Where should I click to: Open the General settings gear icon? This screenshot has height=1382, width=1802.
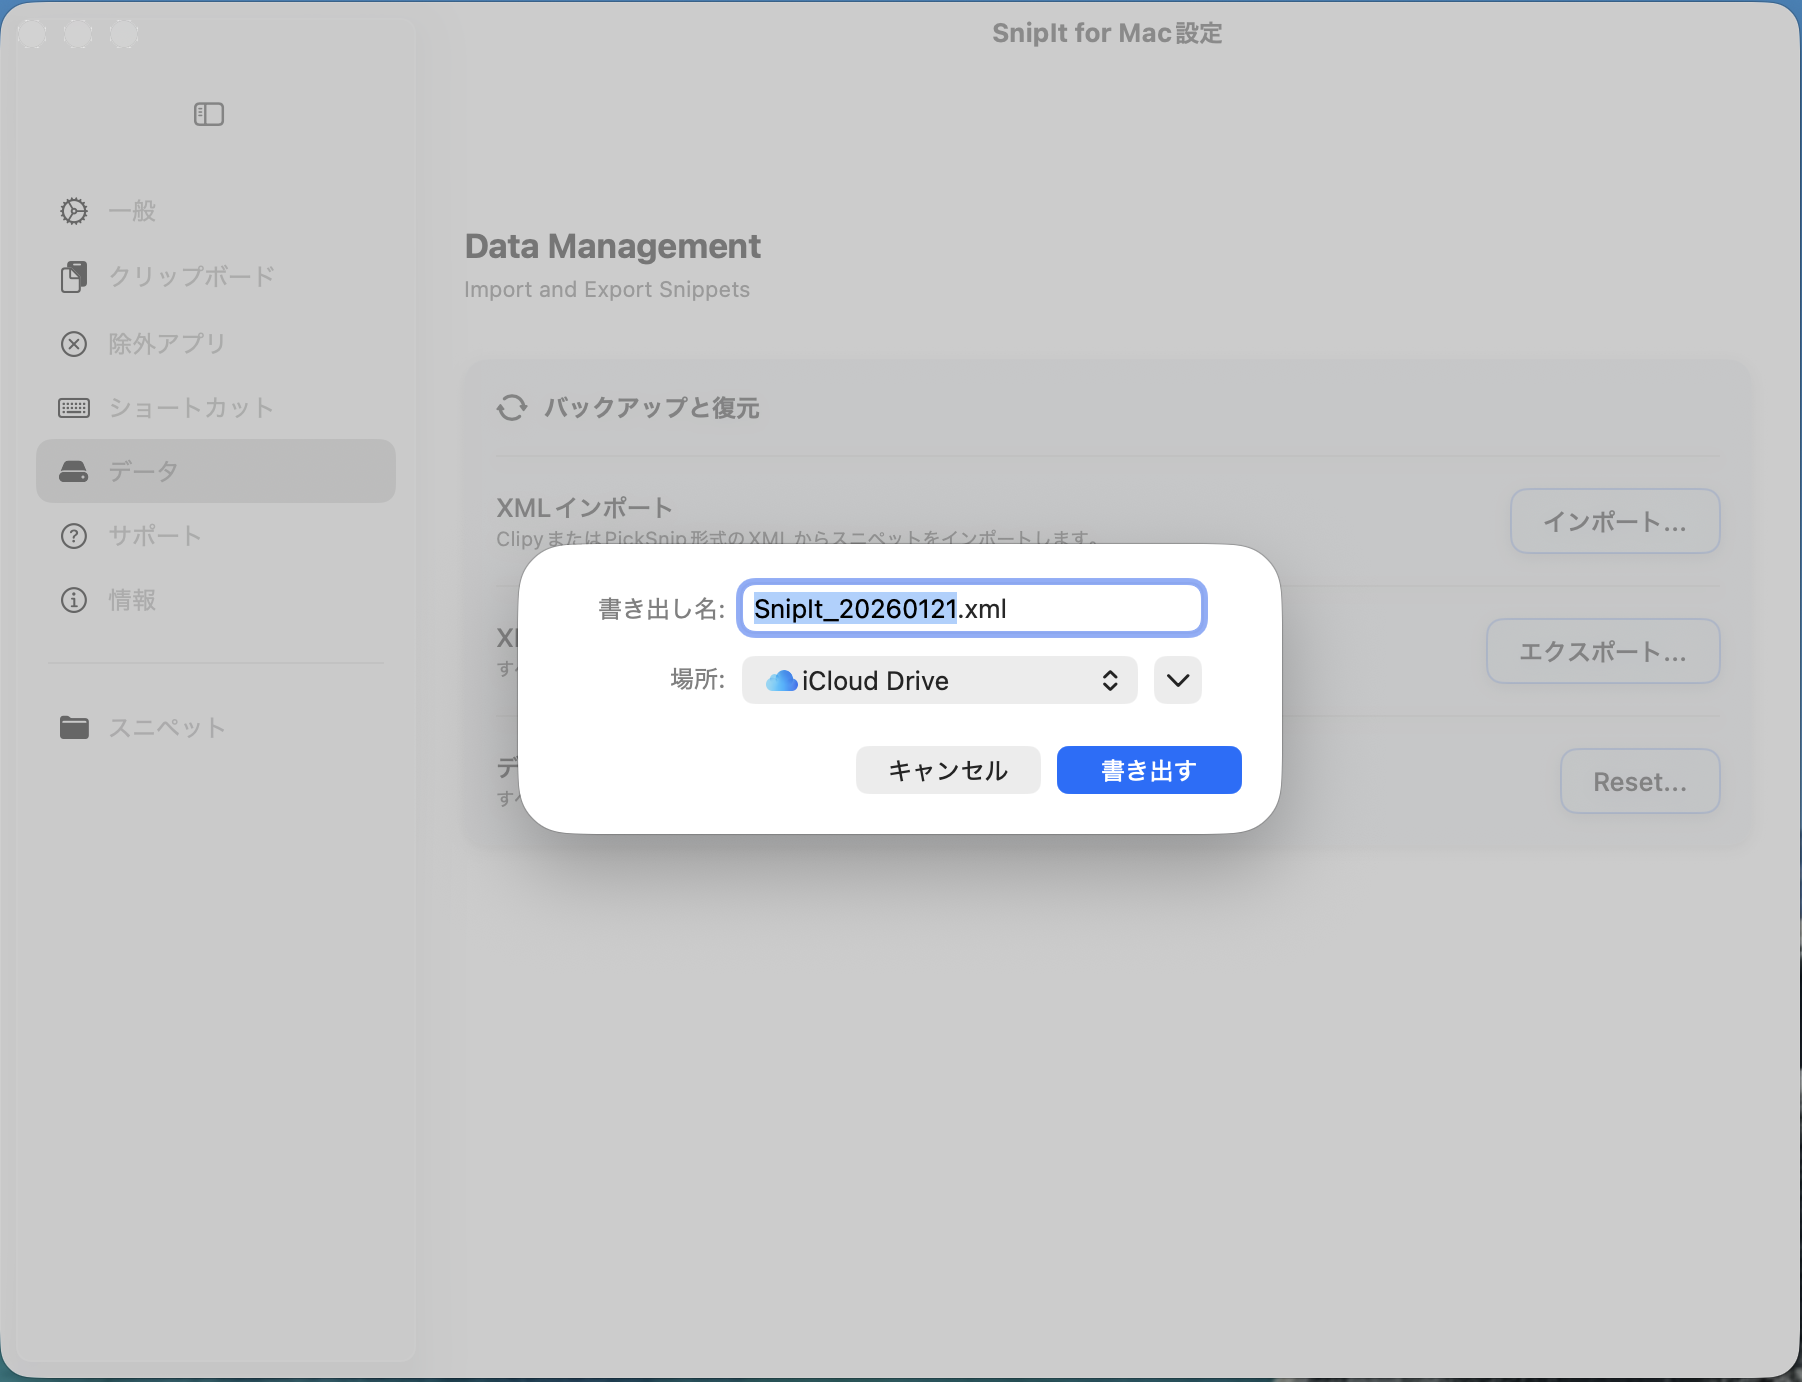74,210
